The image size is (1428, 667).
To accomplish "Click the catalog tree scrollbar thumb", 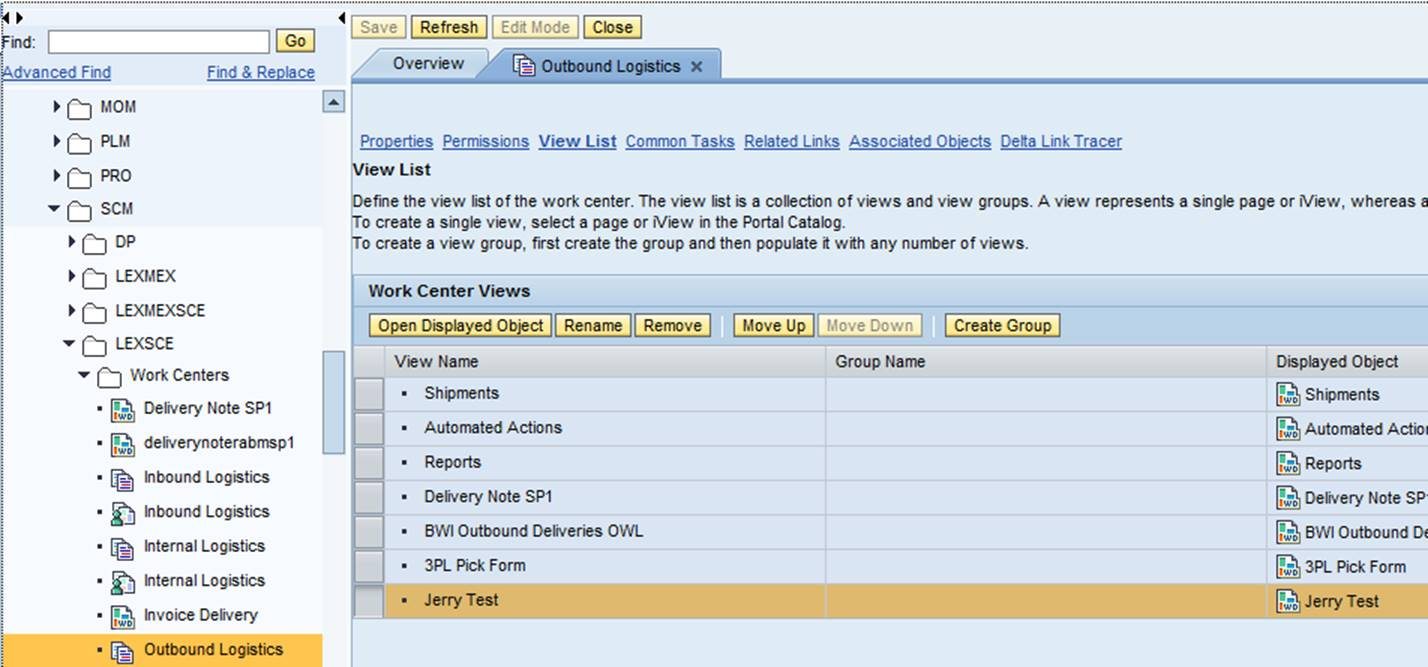I will point(334,403).
